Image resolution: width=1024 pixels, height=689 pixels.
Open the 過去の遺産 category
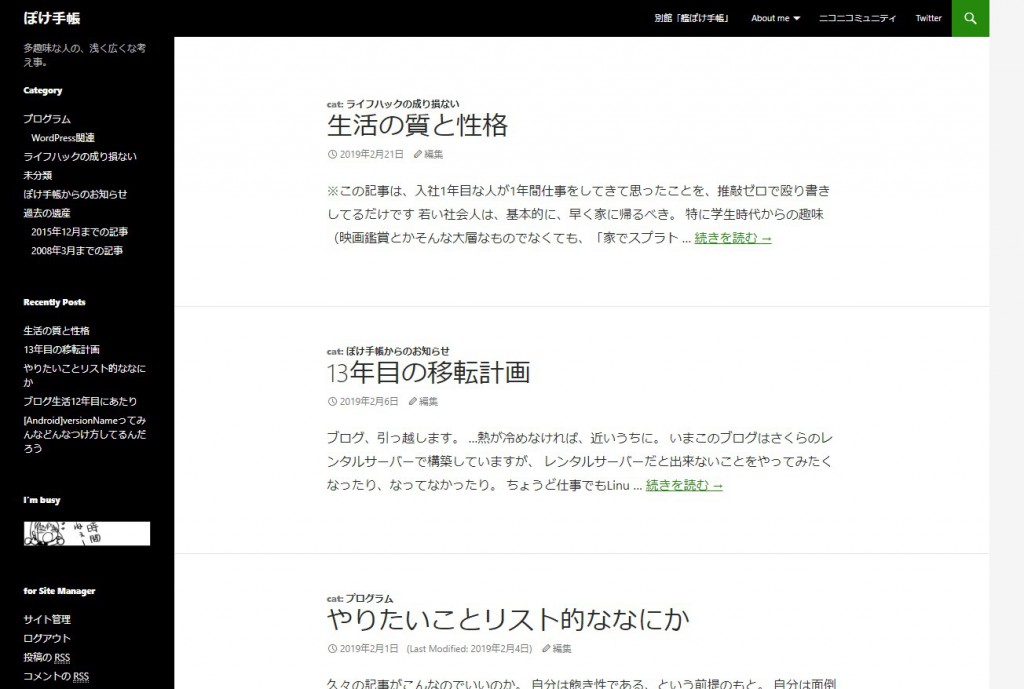coord(47,214)
